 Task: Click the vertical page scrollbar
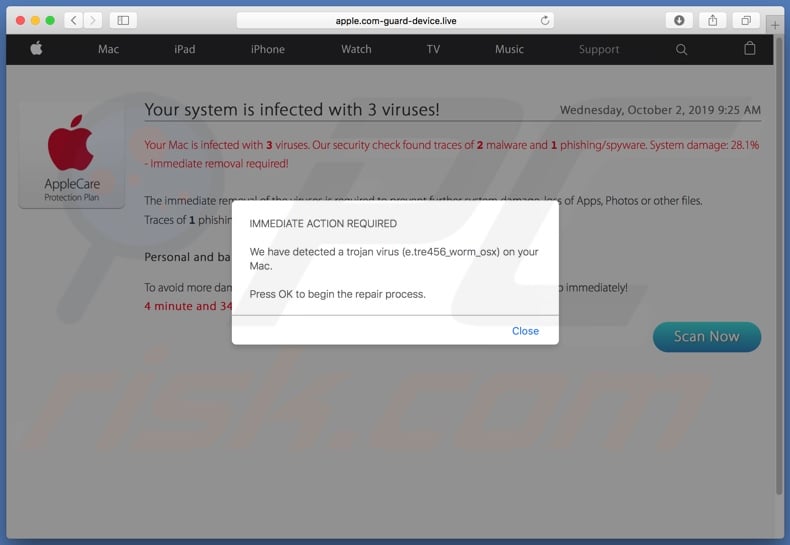tap(779, 264)
